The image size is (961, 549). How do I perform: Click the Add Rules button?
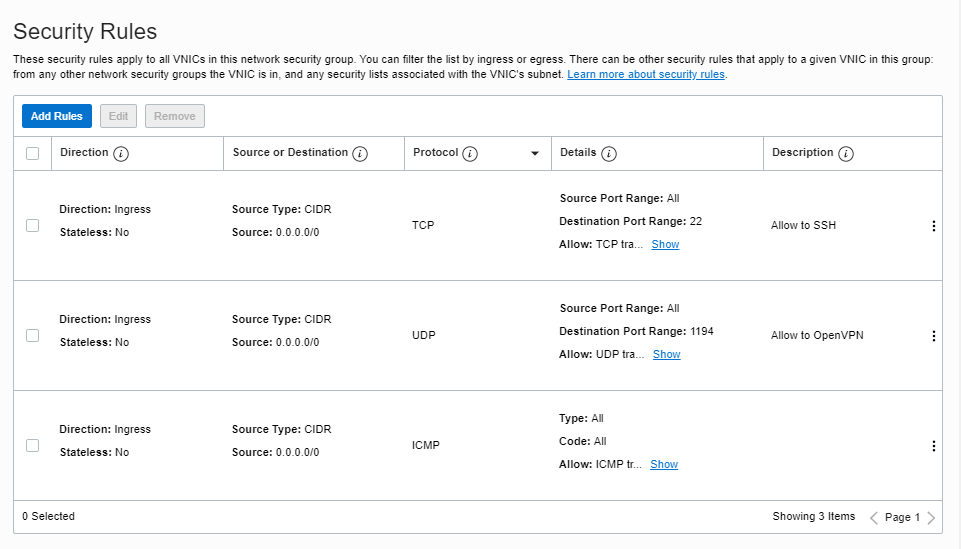(x=56, y=116)
